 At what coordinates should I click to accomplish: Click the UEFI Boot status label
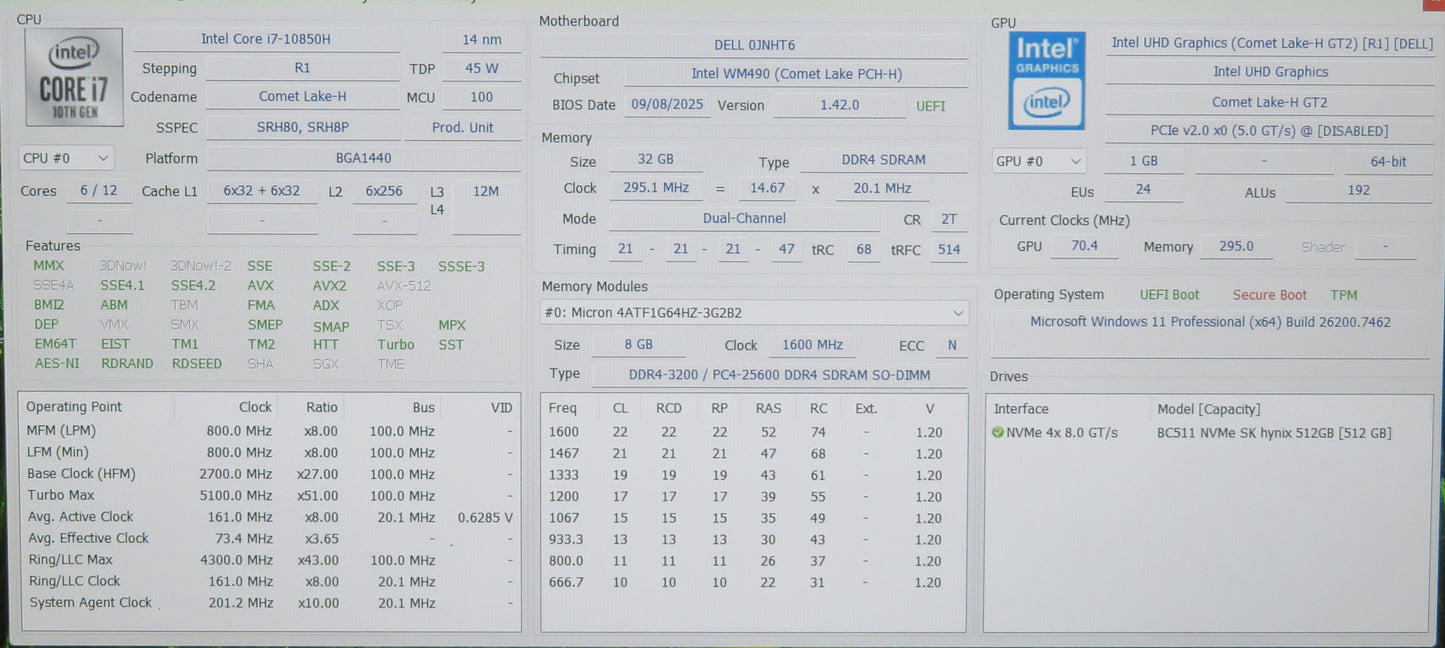click(1169, 295)
